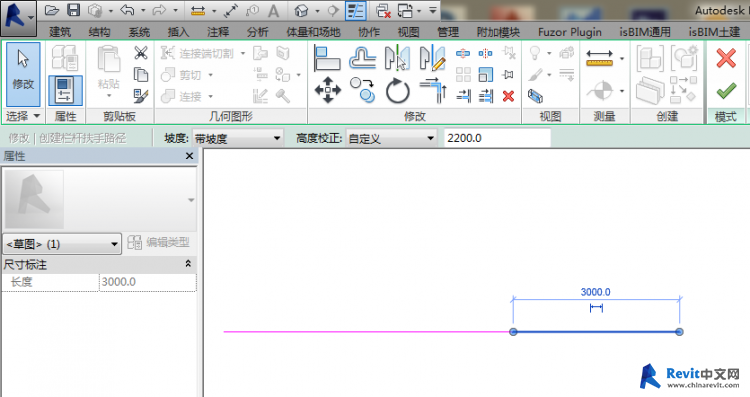
Task: Click the dimension permanent toggle symbol
Action: pos(596,308)
